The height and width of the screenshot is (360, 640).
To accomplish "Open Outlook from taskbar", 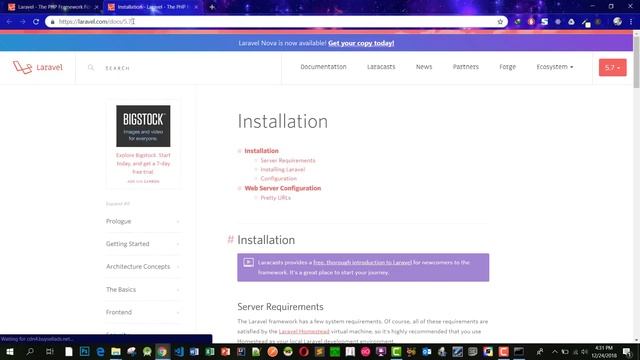I will 427,351.
